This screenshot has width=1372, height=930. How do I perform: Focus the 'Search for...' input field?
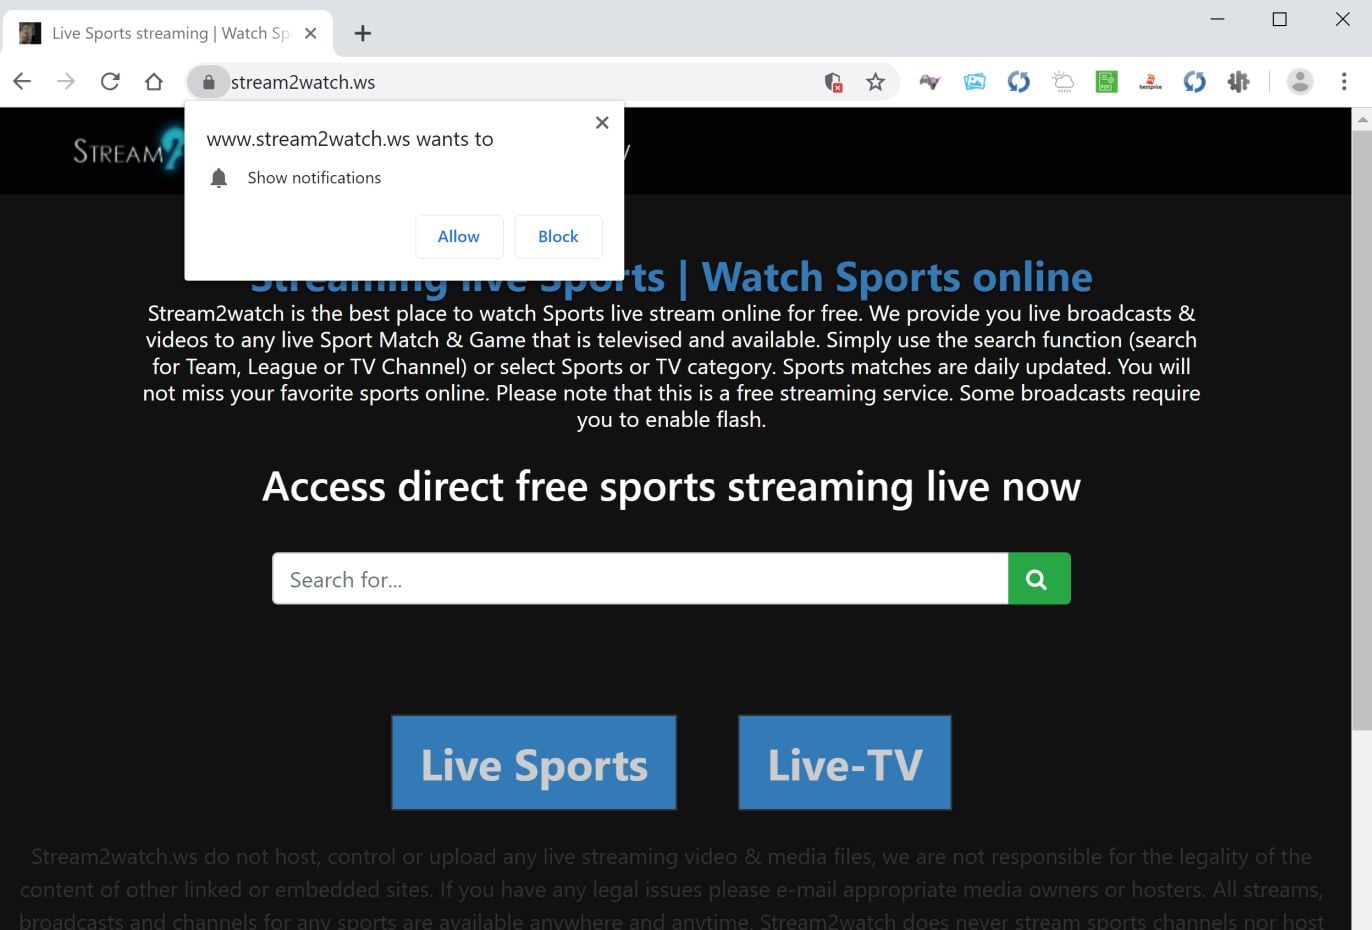pyautogui.click(x=640, y=579)
